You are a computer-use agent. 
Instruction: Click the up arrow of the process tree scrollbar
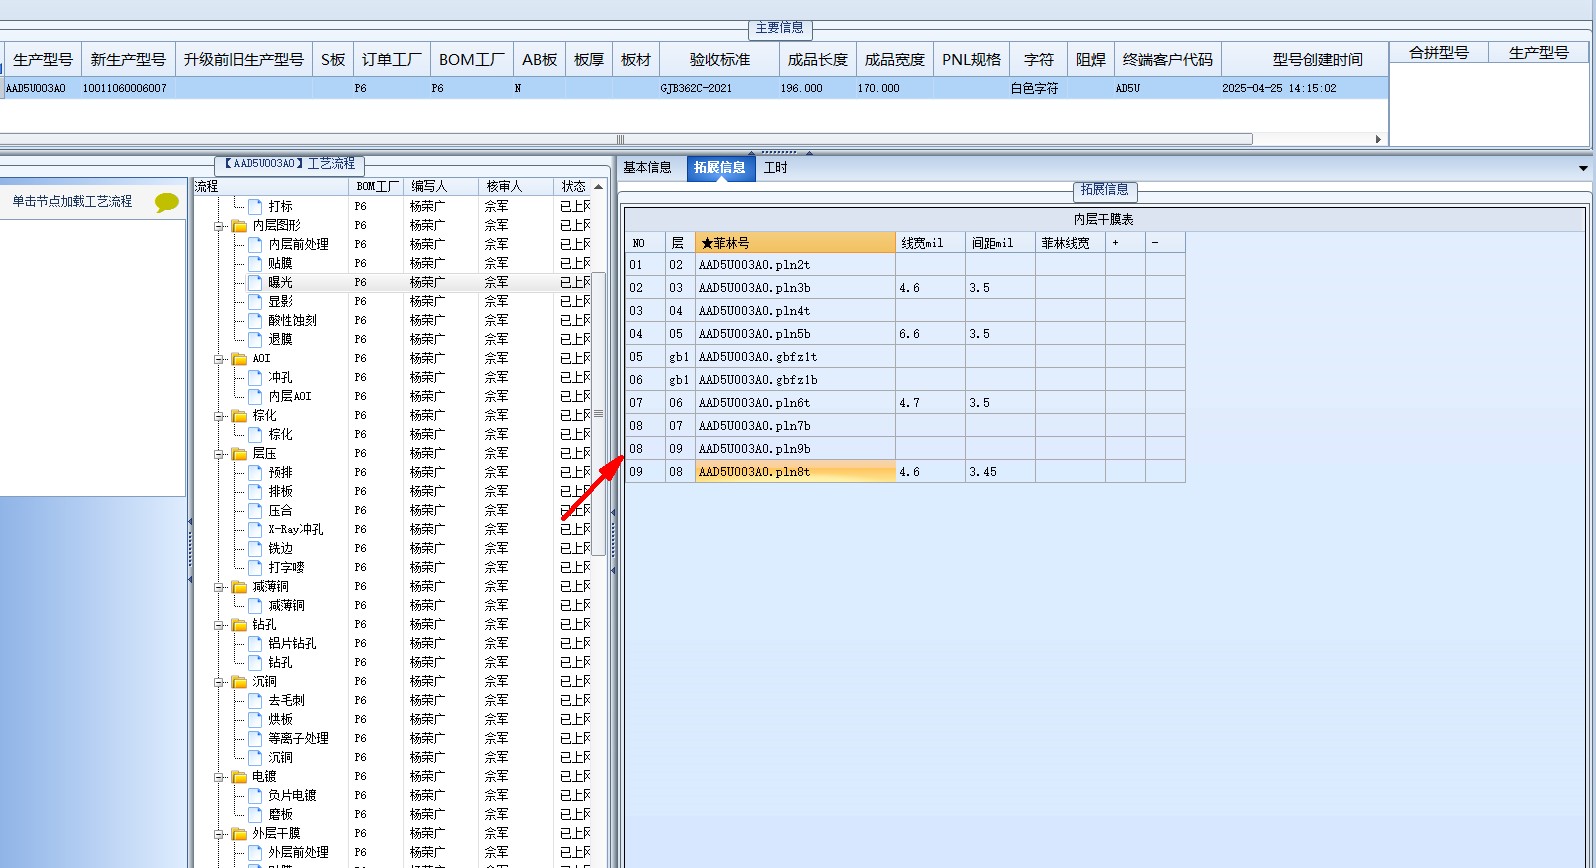pos(599,187)
